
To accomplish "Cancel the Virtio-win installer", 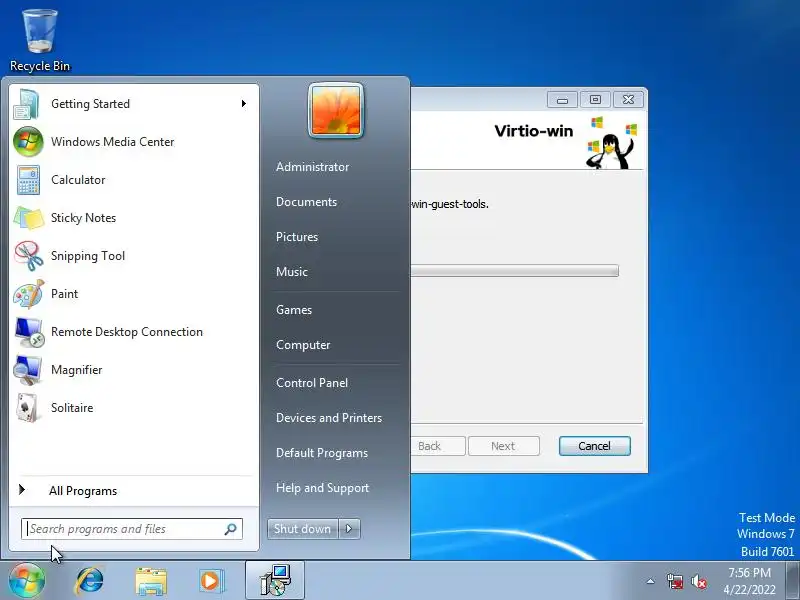I will pos(594,446).
